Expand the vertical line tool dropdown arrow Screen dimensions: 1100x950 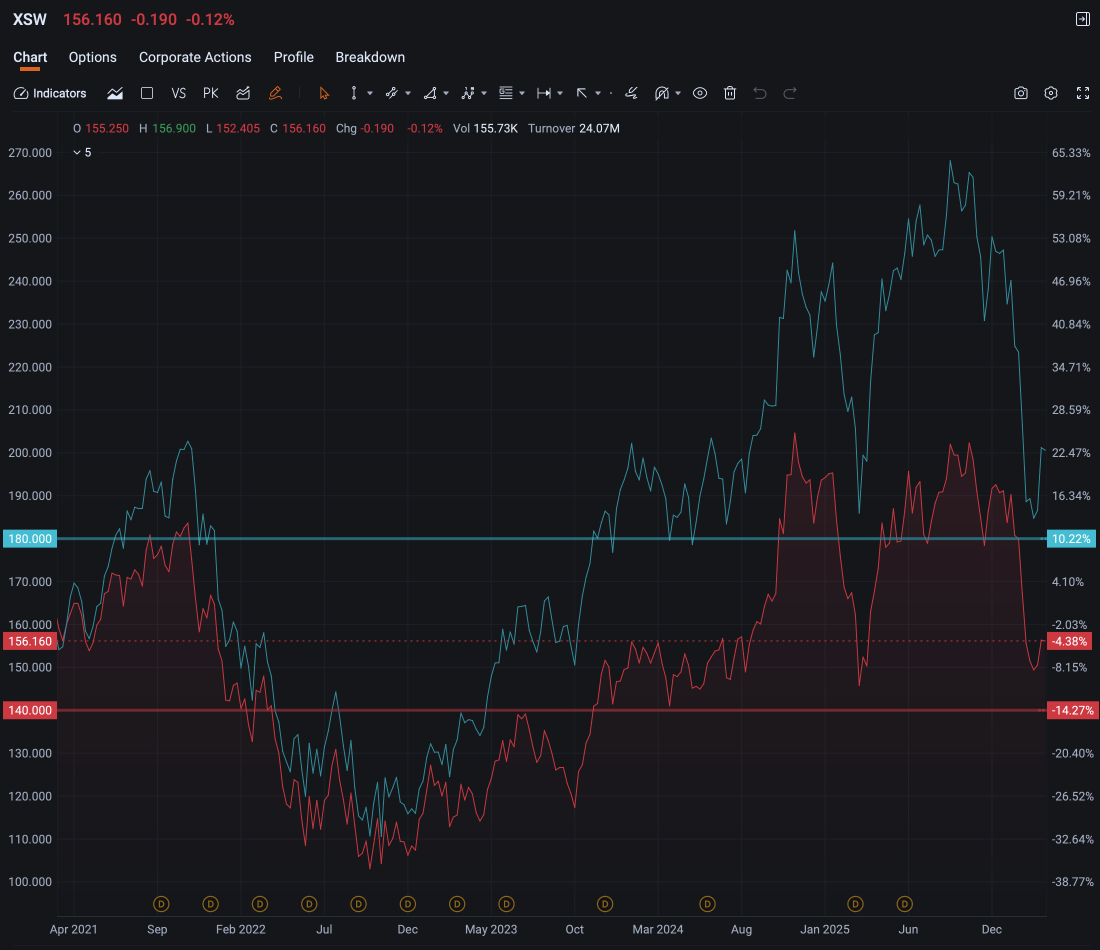(370, 93)
